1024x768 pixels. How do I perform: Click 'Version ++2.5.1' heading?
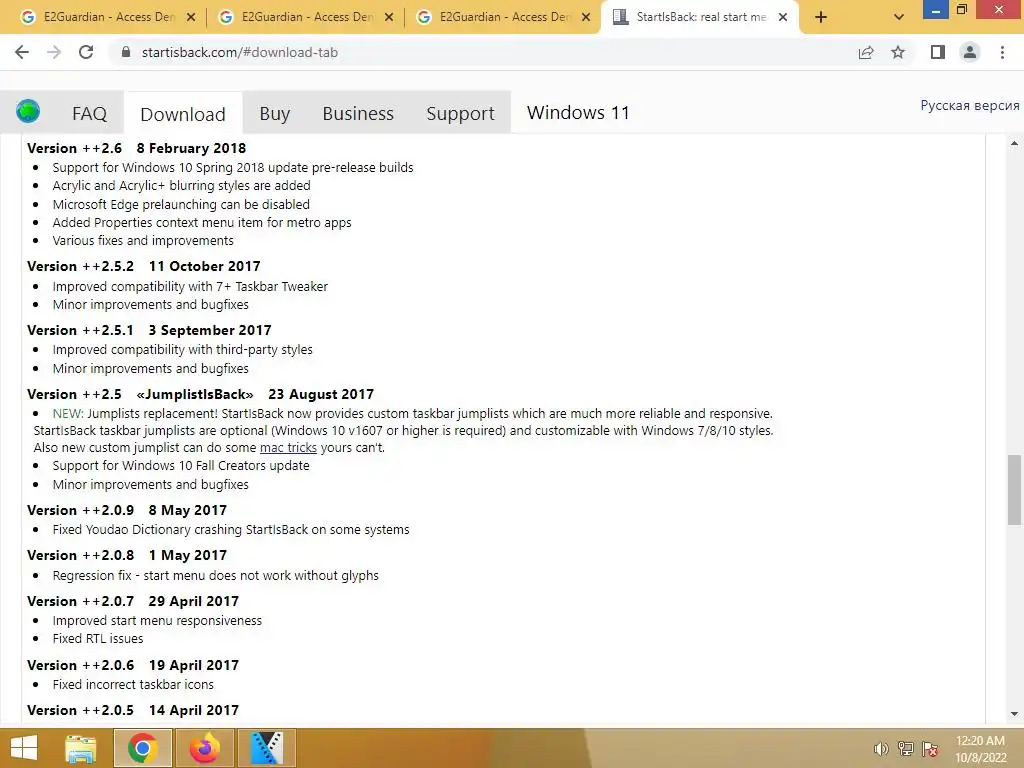pyautogui.click(x=80, y=330)
